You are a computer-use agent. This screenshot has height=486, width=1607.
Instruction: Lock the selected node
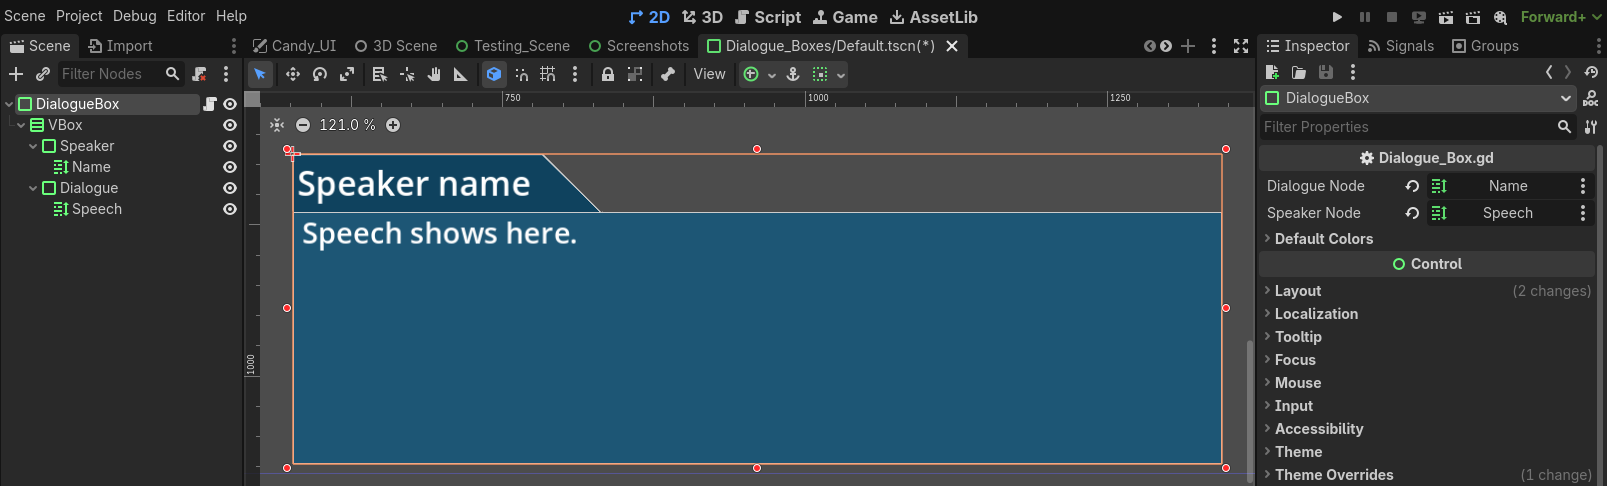(608, 74)
